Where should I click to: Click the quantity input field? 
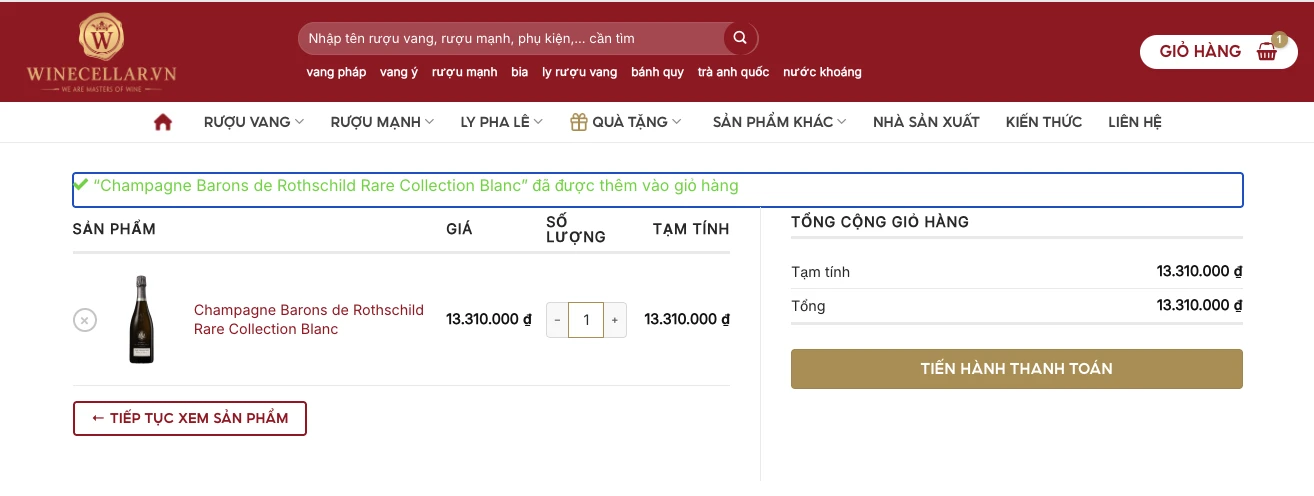coord(586,320)
